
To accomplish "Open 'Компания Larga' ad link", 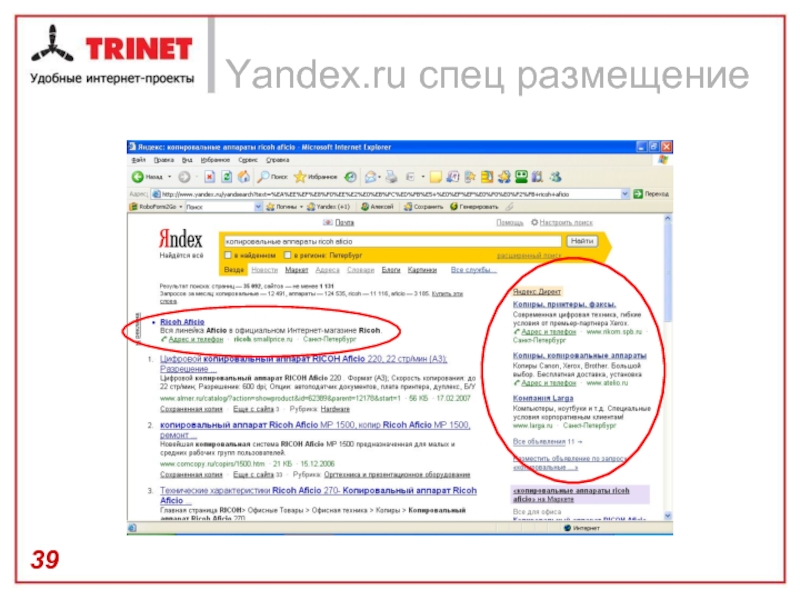I will pos(543,398).
